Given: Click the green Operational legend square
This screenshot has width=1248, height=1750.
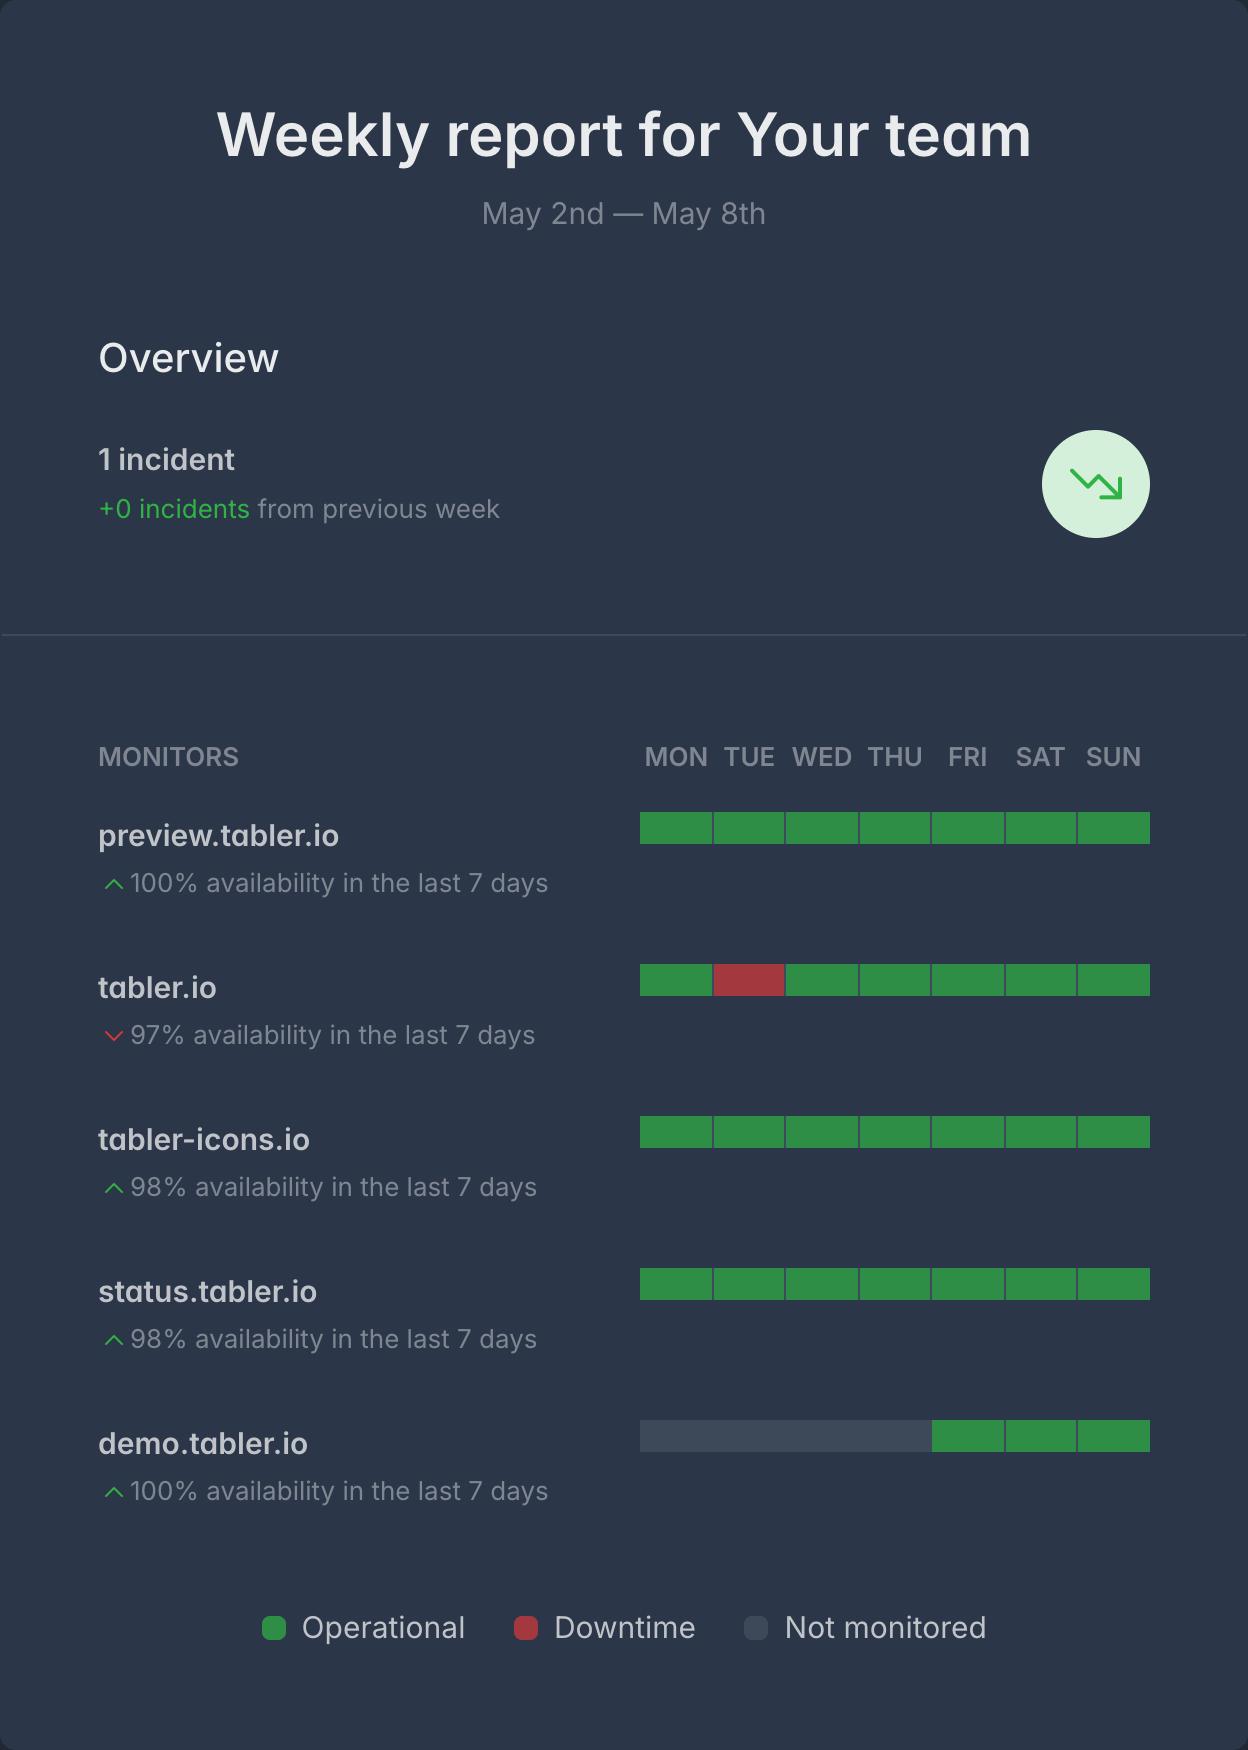Looking at the screenshot, I should pyautogui.click(x=274, y=1628).
